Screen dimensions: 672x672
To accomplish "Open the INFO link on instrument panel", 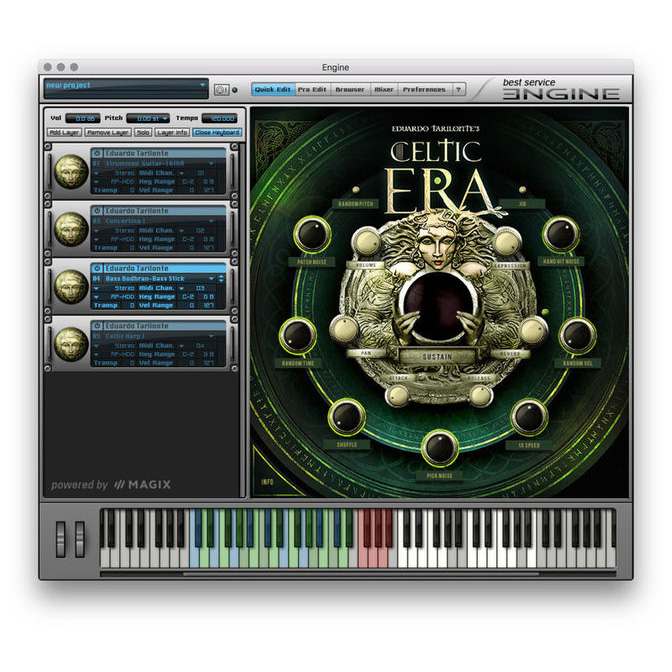I will tap(267, 482).
